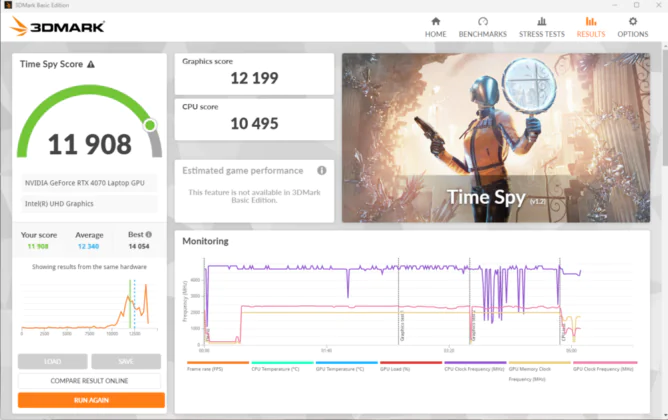The width and height of the screenshot is (668, 420).
Task: Open the BENCHMARKS tab
Action: coord(483,27)
